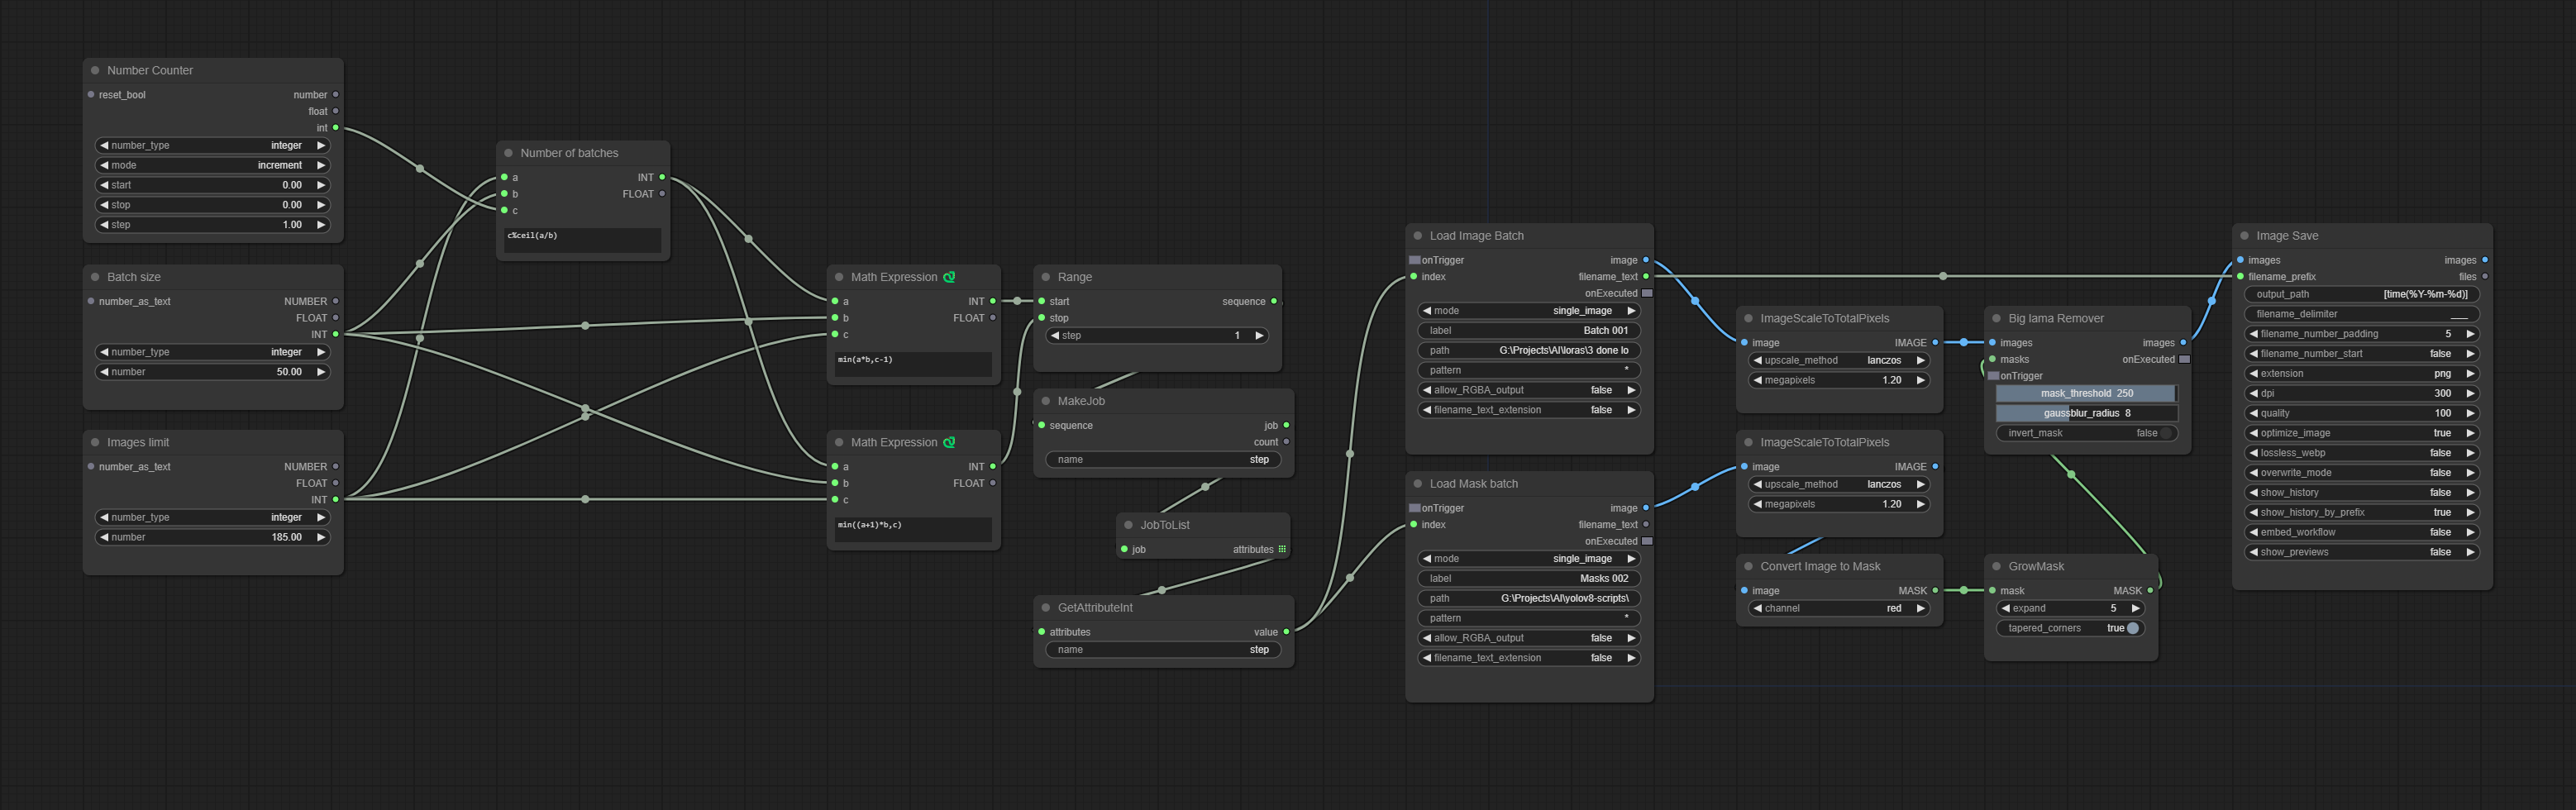Open the extension dropdown in Image Save
Image resolution: width=2576 pixels, height=810 pixels.
point(2360,373)
